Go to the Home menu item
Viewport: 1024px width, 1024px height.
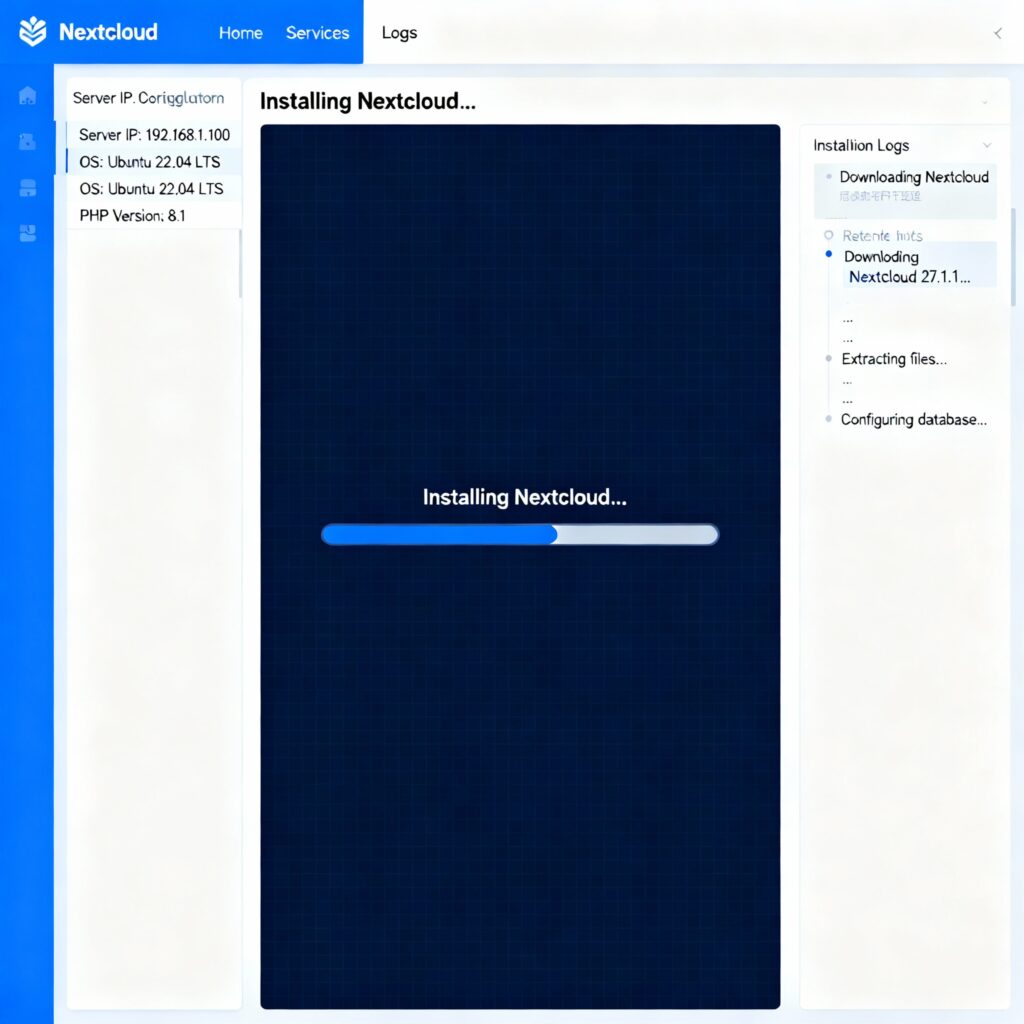240,33
